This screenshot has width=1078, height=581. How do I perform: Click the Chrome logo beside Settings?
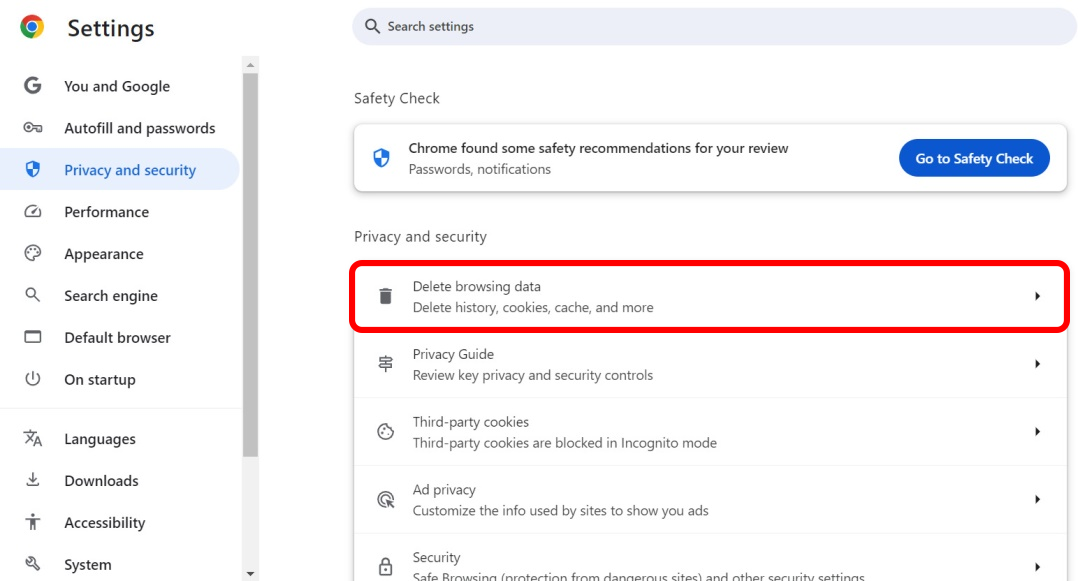point(32,27)
